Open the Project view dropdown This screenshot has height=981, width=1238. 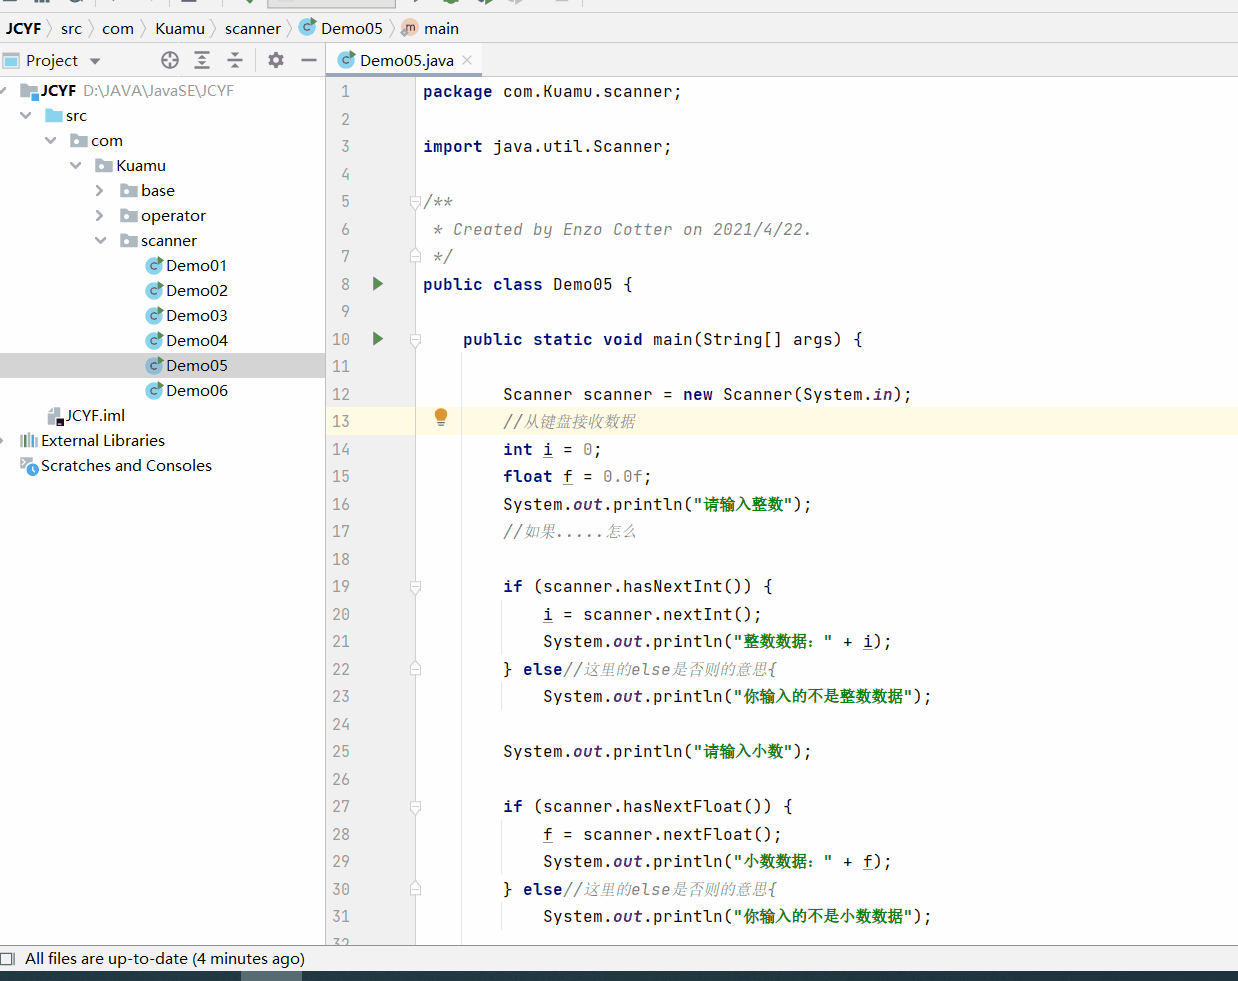95,61
